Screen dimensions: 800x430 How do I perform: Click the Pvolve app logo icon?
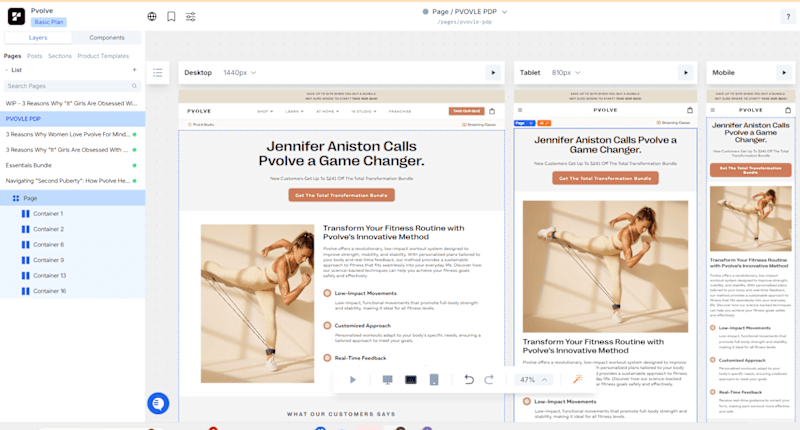coord(16,16)
